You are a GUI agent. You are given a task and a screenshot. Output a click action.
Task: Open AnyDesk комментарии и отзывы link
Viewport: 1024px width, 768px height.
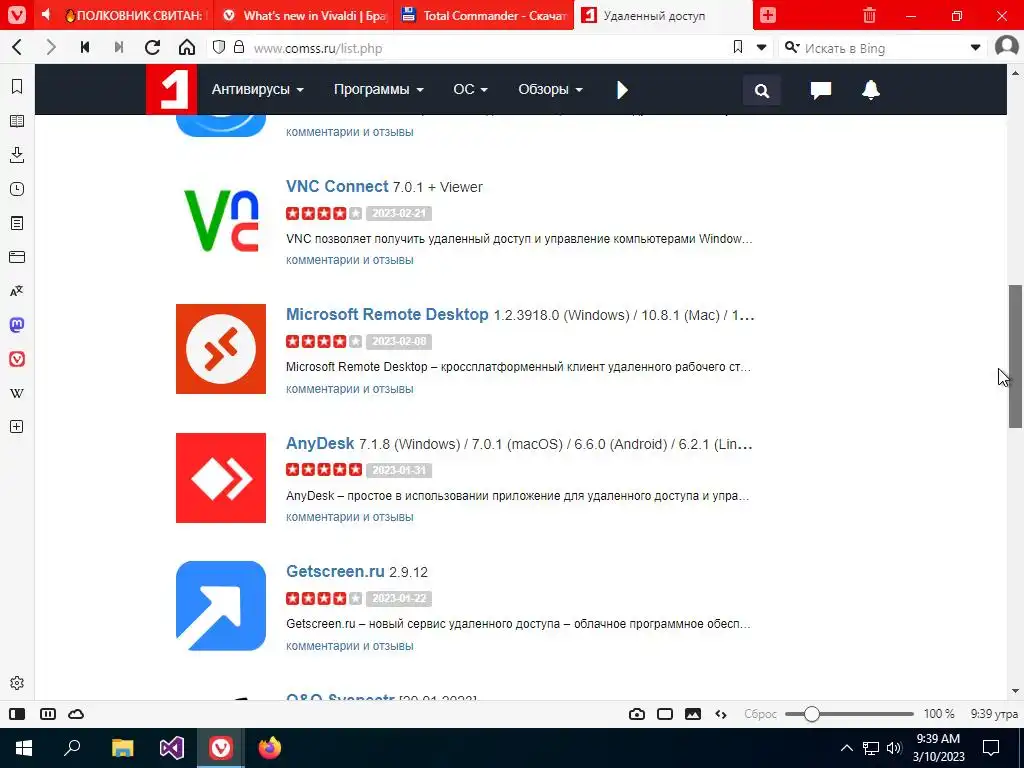click(349, 517)
